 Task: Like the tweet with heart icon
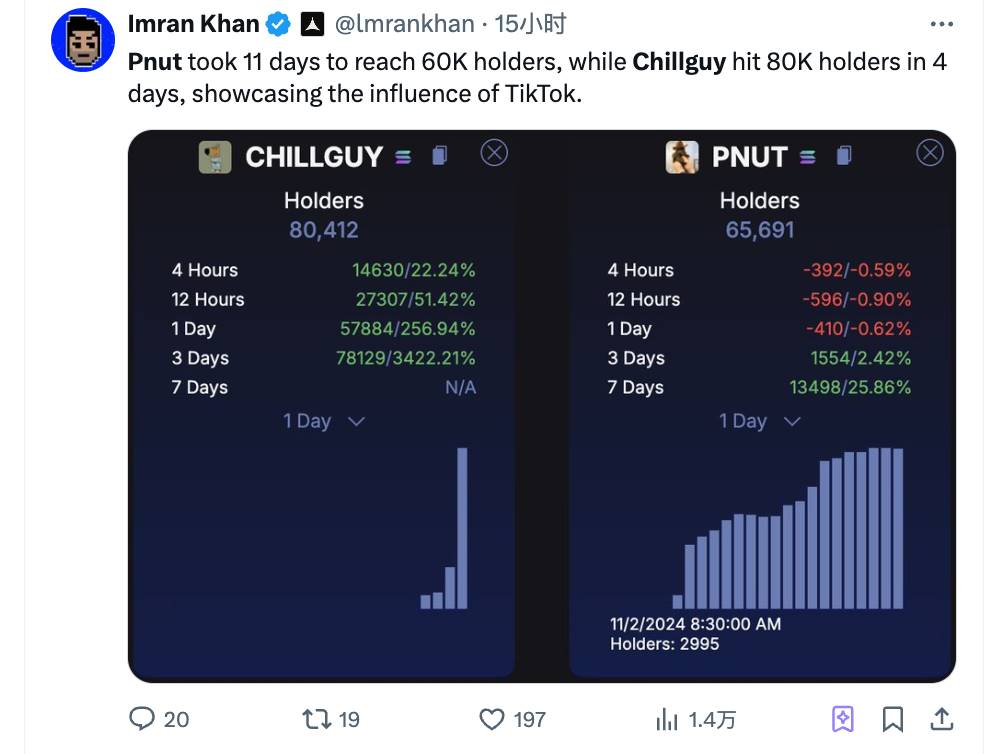coord(492,718)
